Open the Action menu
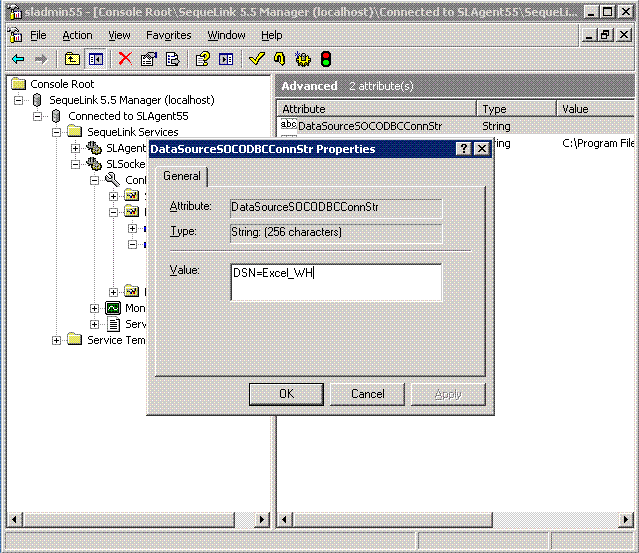639x553 pixels. 77,35
